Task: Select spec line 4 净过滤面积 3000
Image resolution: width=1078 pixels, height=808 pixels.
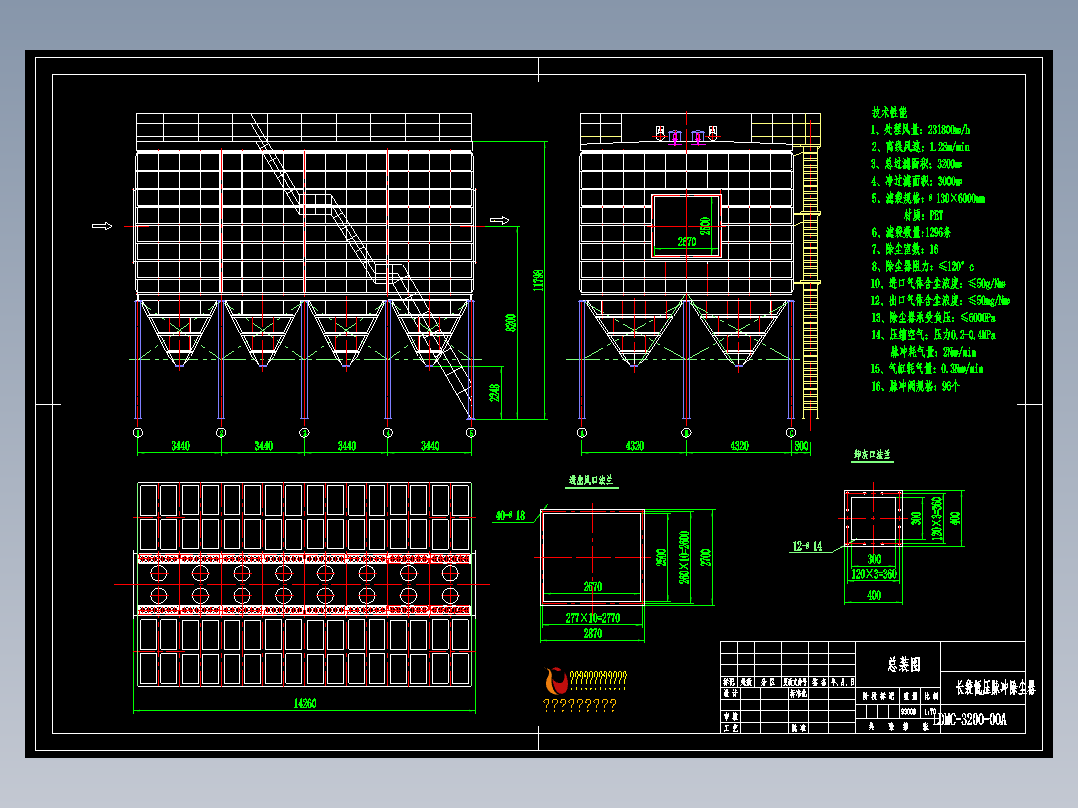Action: click(916, 181)
